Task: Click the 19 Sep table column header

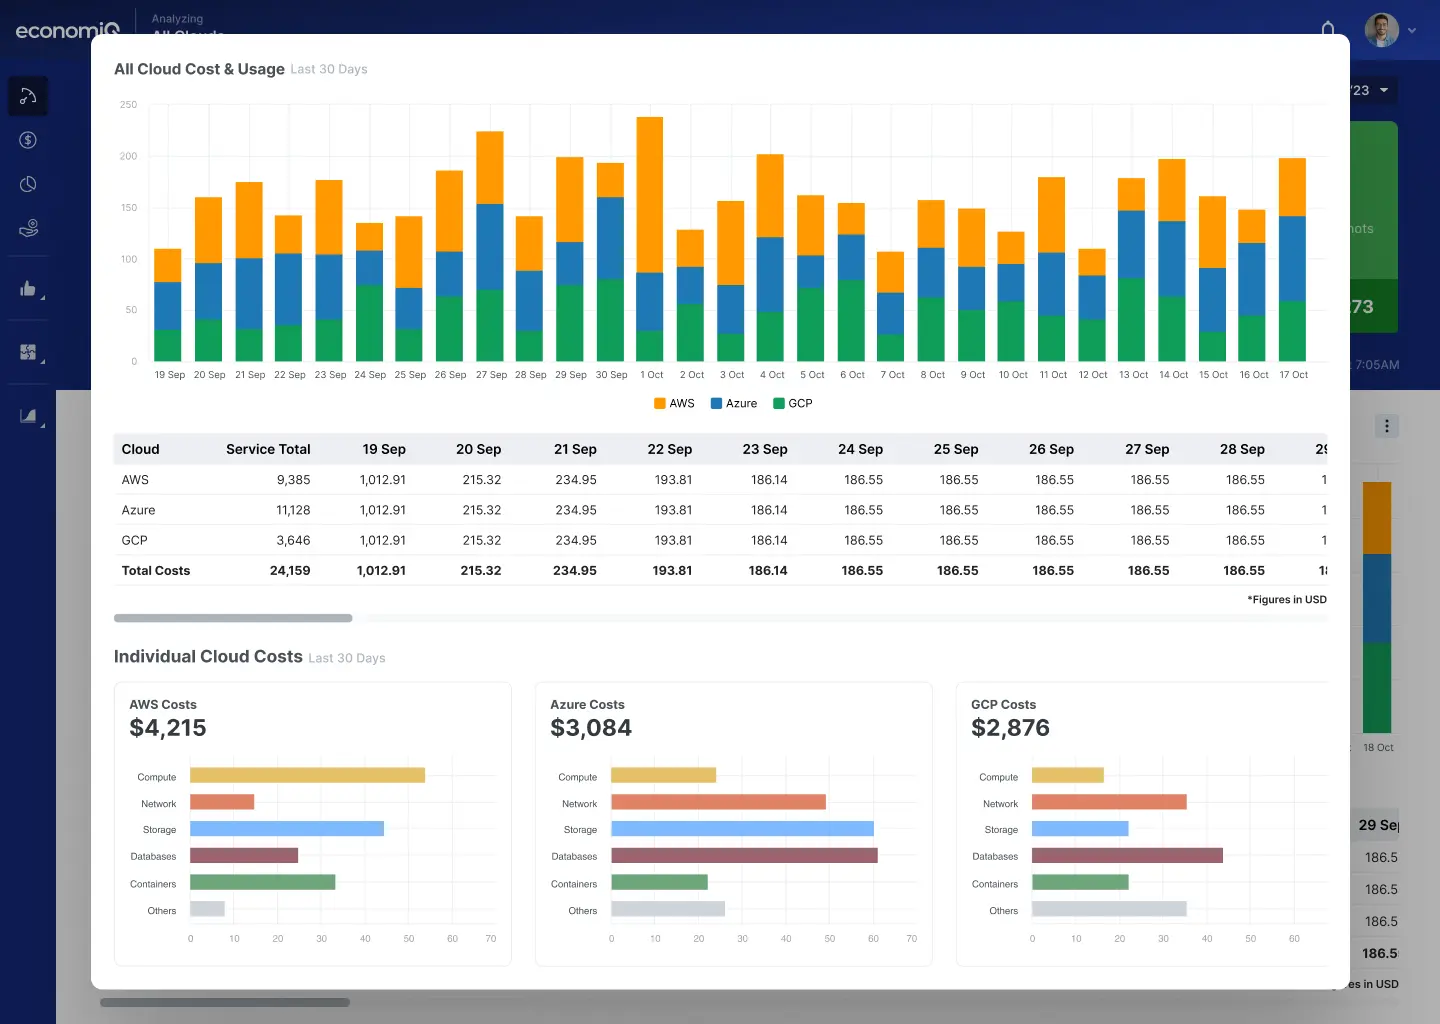Action: click(384, 449)
